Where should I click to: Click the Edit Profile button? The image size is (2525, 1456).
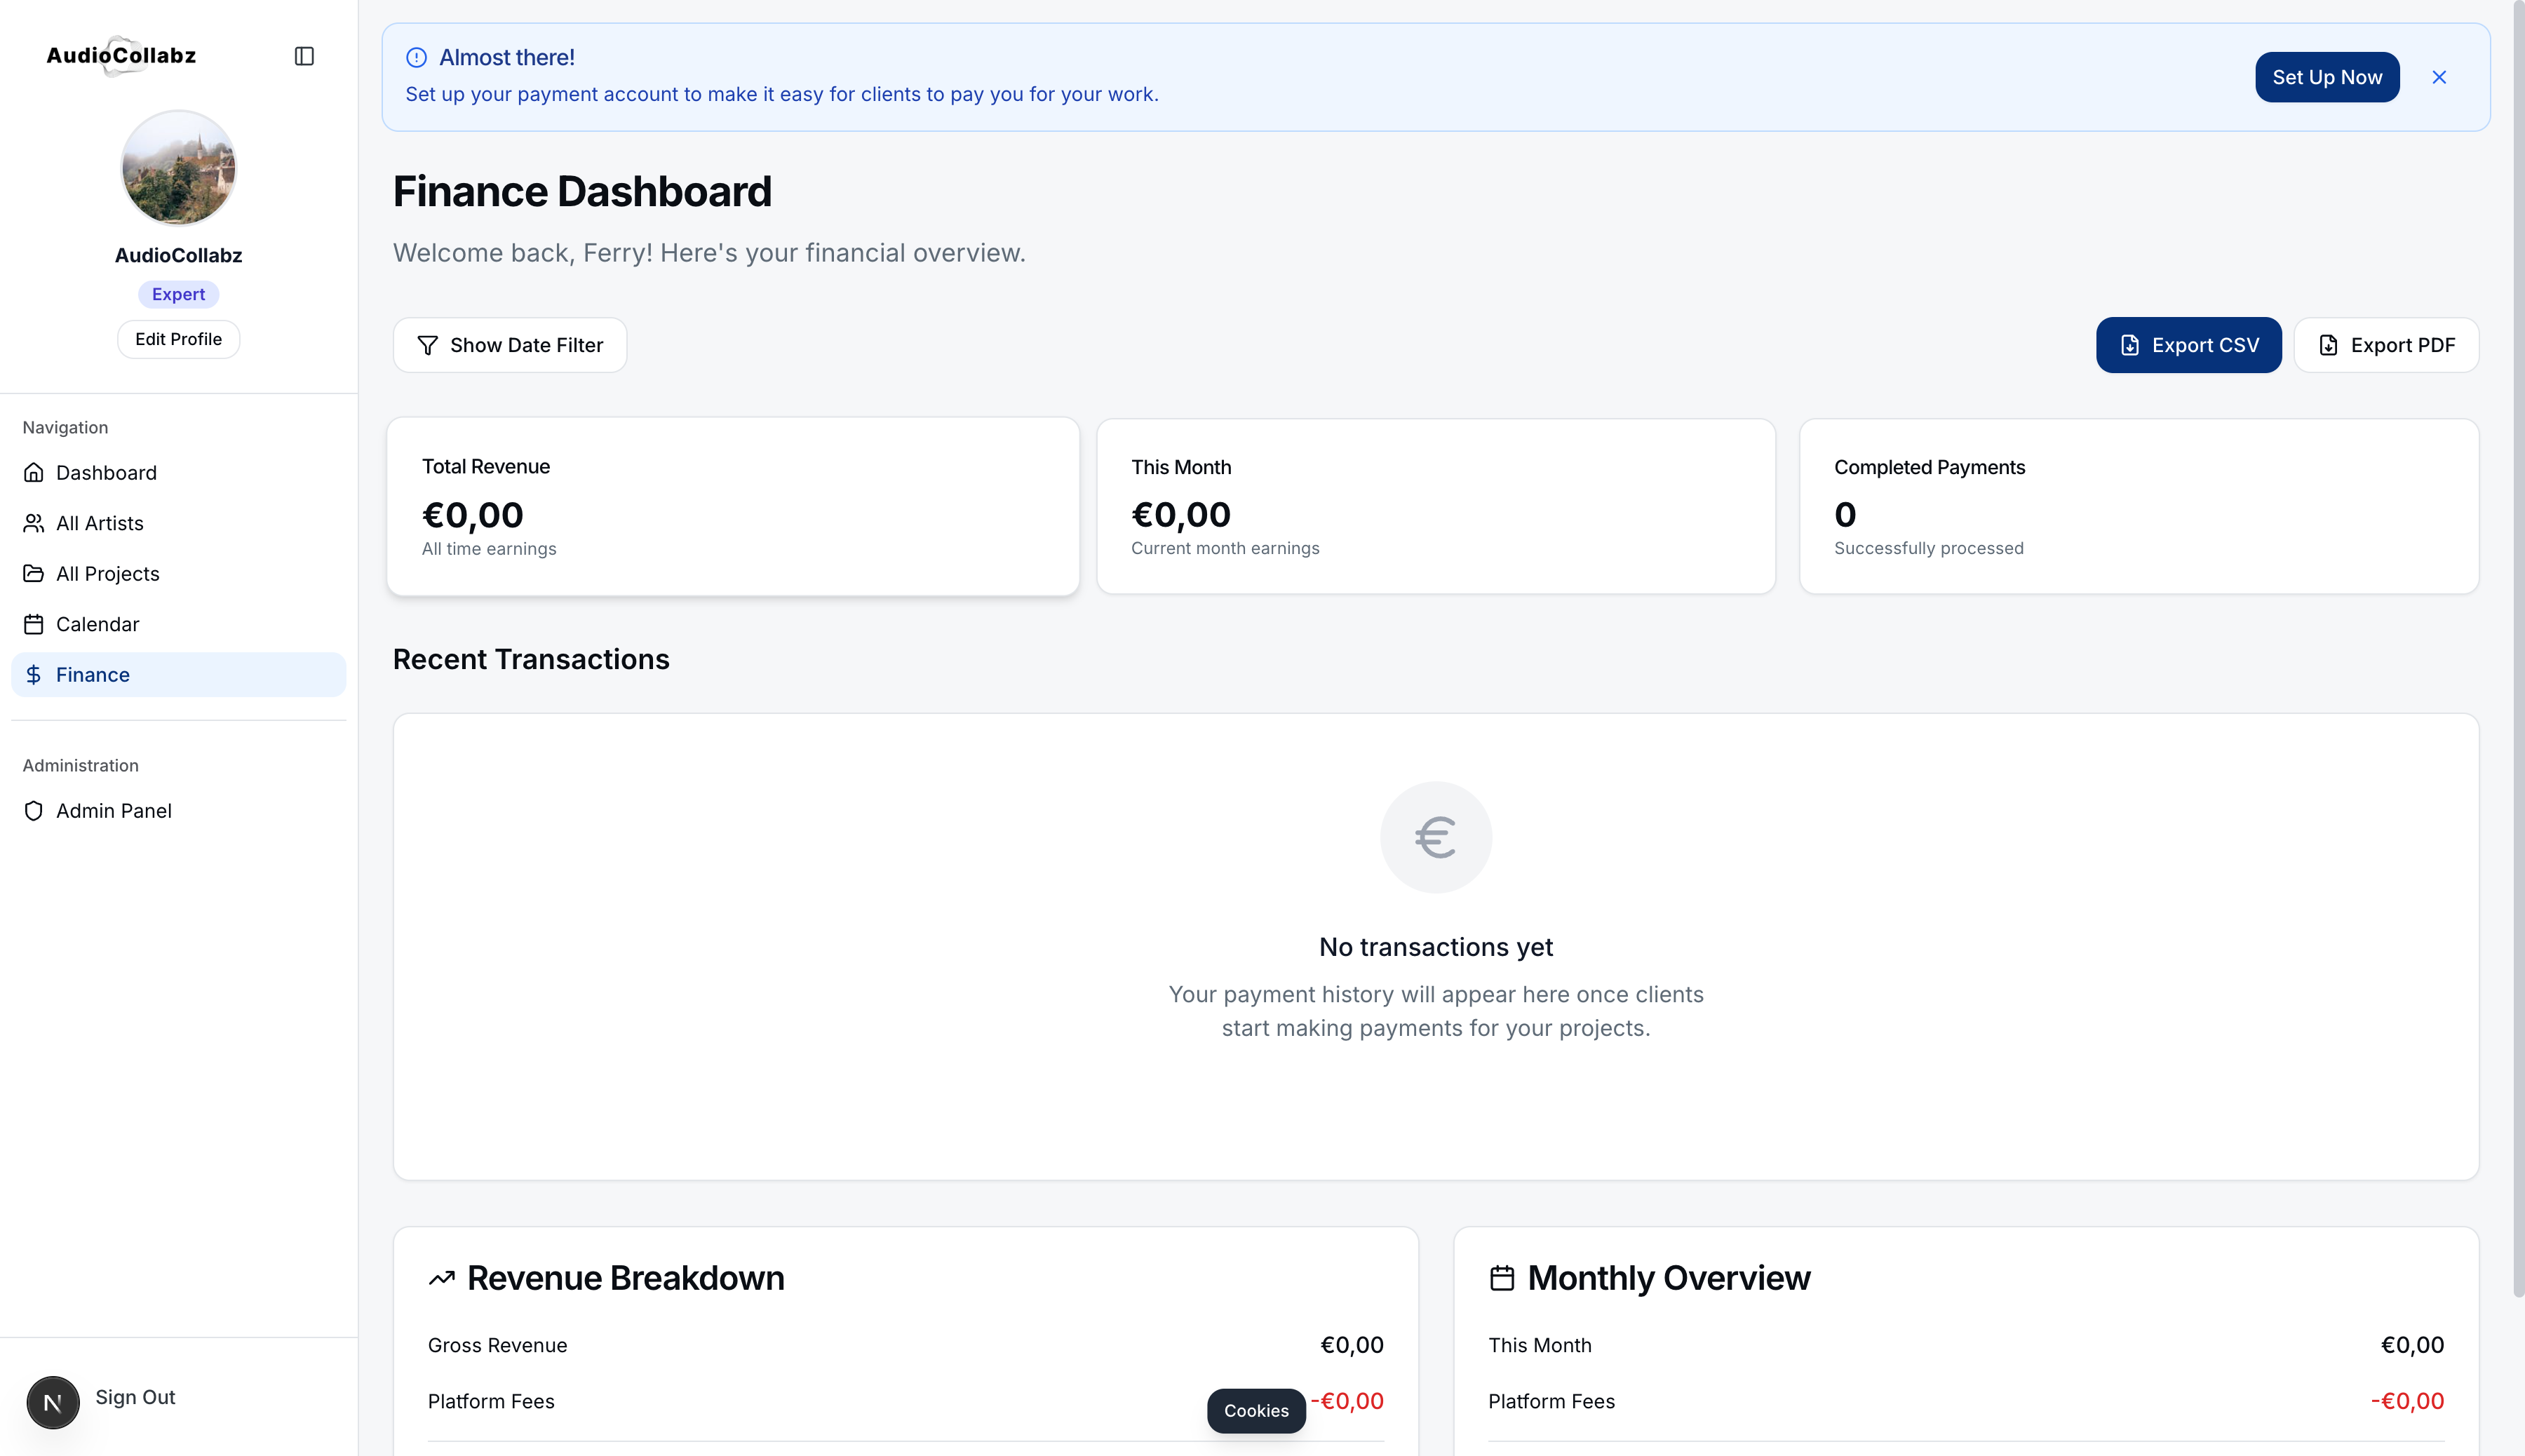(x=178, y=338)
